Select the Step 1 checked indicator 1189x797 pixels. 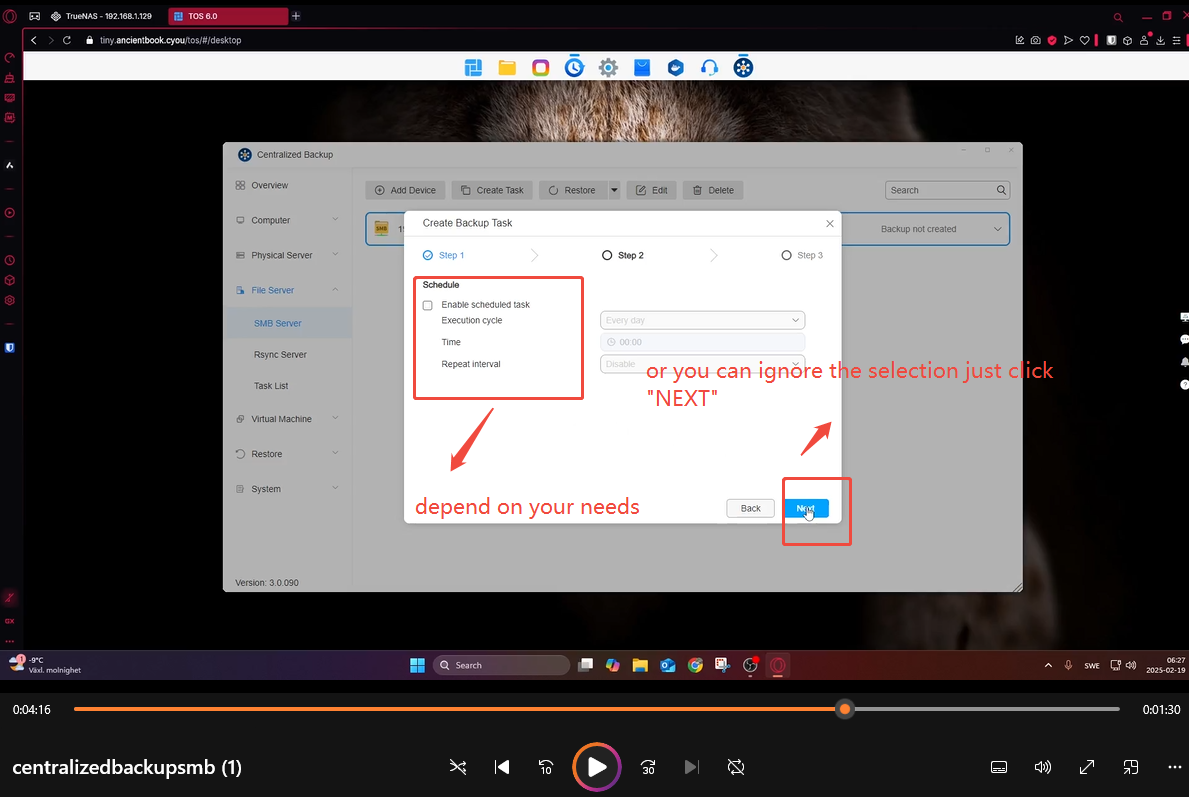pyautogui.click(x=428, y=256)
